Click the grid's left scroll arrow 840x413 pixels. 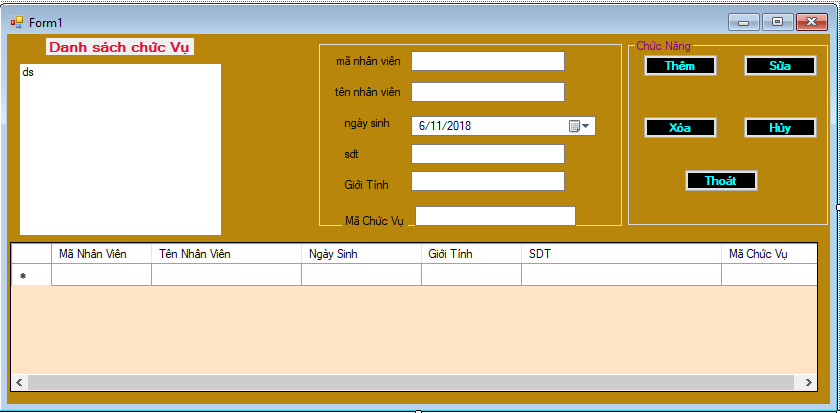pyautogui.click(x=19, y=382)
